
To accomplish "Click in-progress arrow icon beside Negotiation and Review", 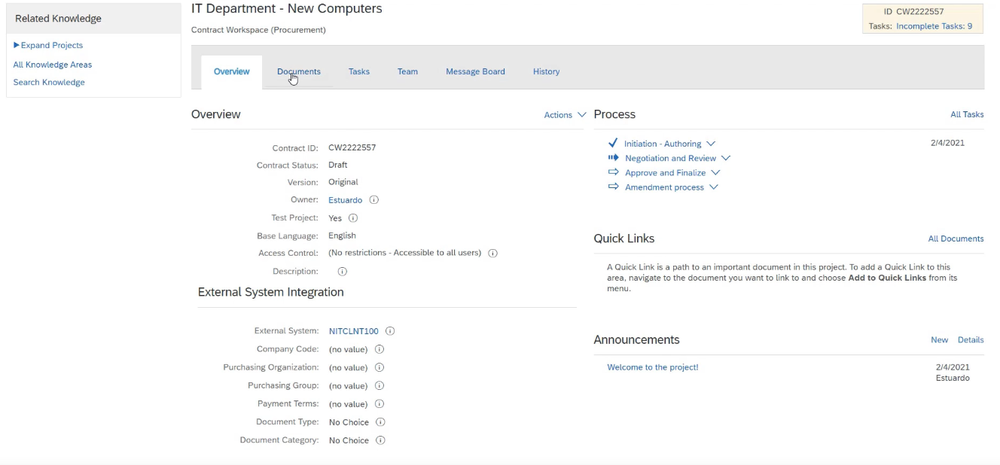I will pos(613,158).
